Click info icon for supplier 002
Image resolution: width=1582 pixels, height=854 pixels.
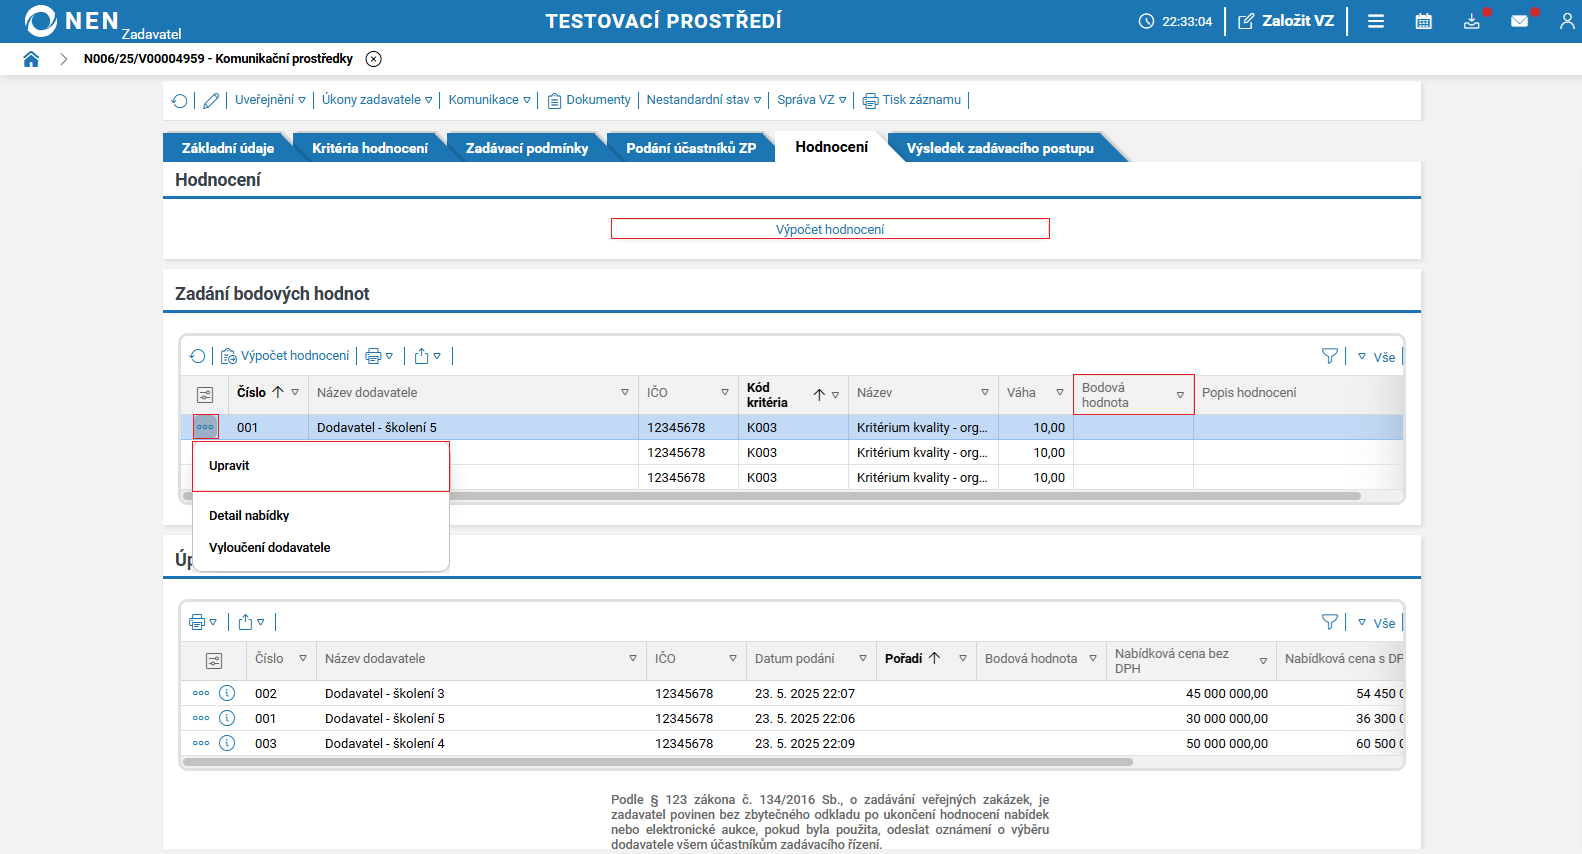click(x=227, y=693)
